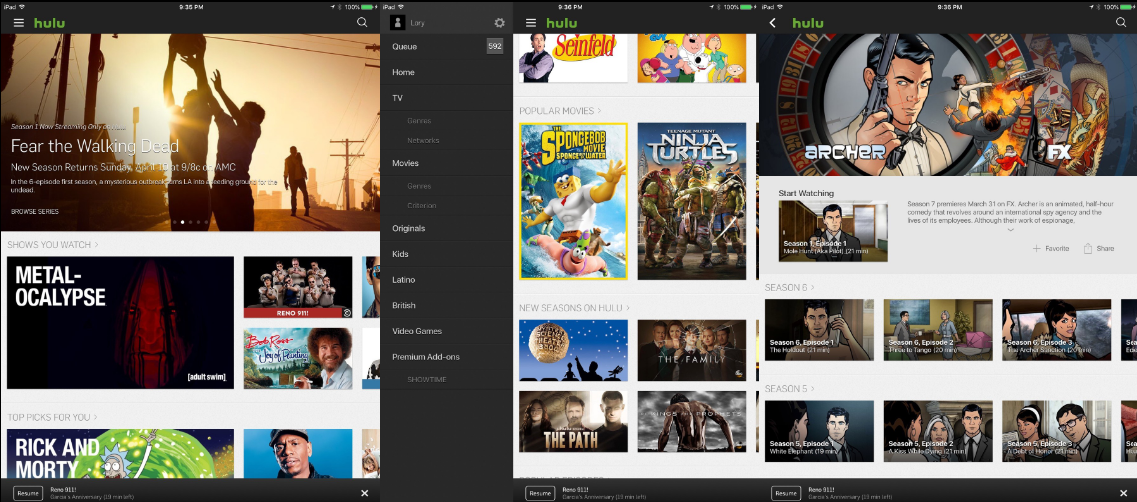Open POPULAR MOVIES section arrow
1137x502 pixels.
pyautogui.click(x=599, y=111)
